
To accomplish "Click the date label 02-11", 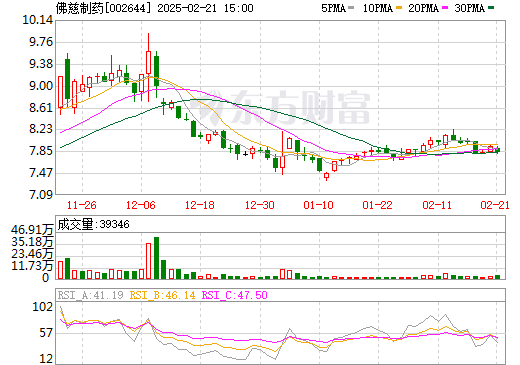I will 437,205.
